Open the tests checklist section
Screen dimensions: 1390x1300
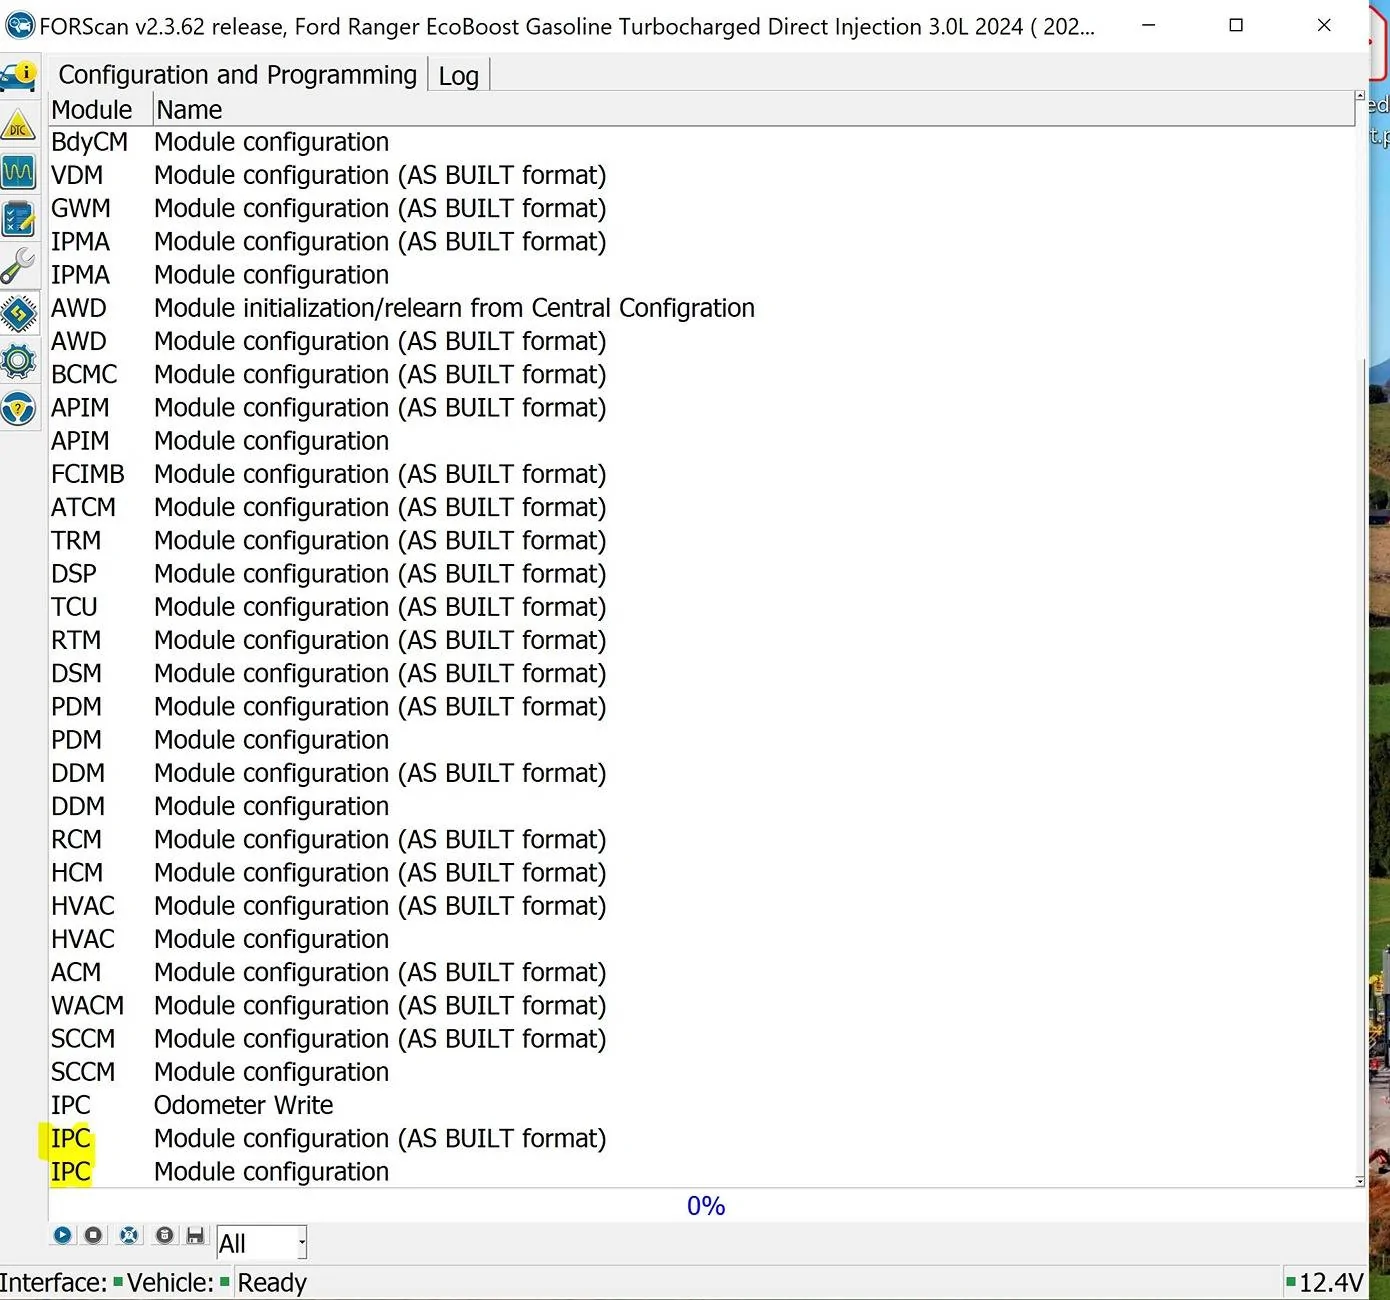[18, 219]
